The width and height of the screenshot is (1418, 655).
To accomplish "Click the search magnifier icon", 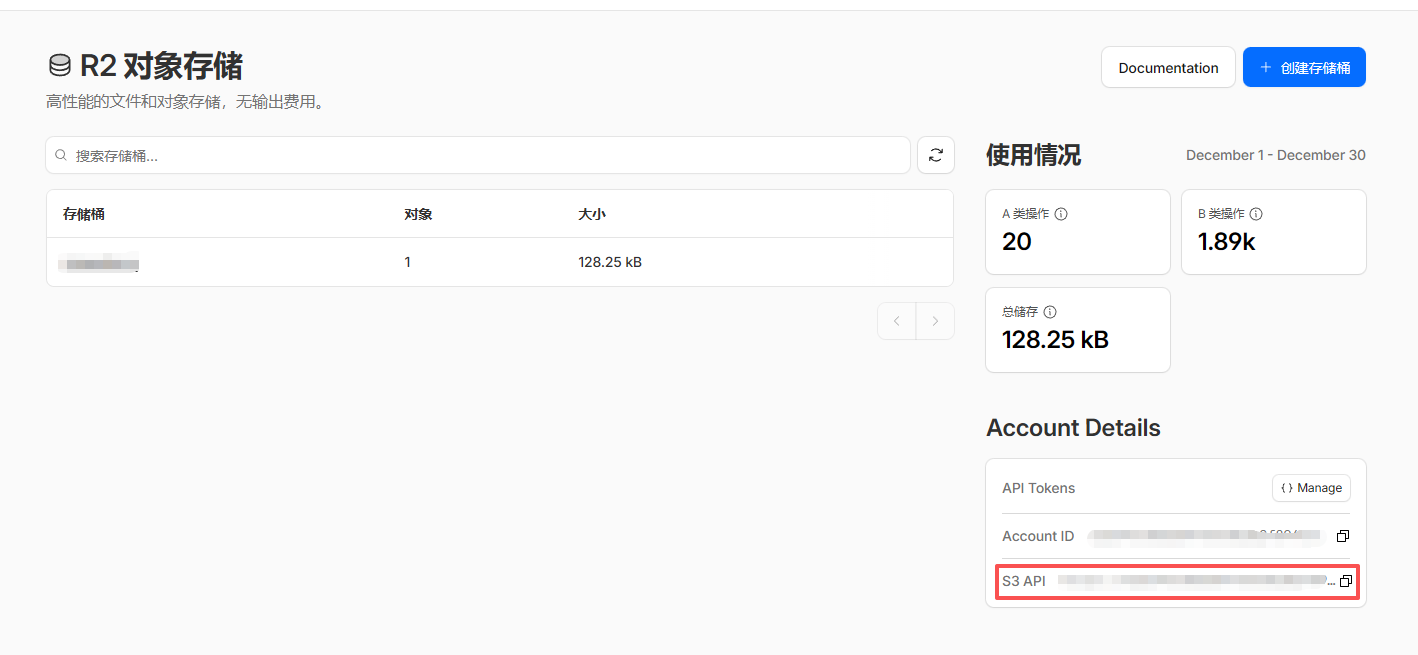I will click(61, 156).
